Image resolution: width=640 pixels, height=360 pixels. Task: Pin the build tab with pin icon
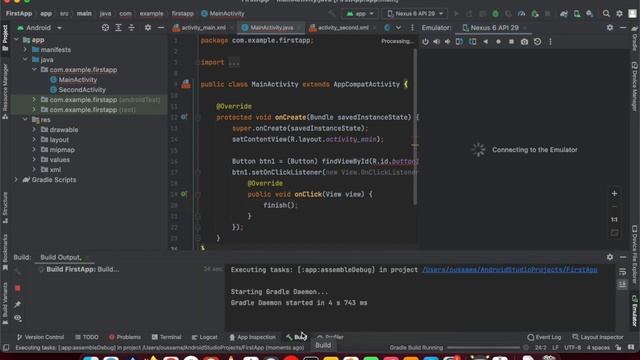(x=18, y=304)
